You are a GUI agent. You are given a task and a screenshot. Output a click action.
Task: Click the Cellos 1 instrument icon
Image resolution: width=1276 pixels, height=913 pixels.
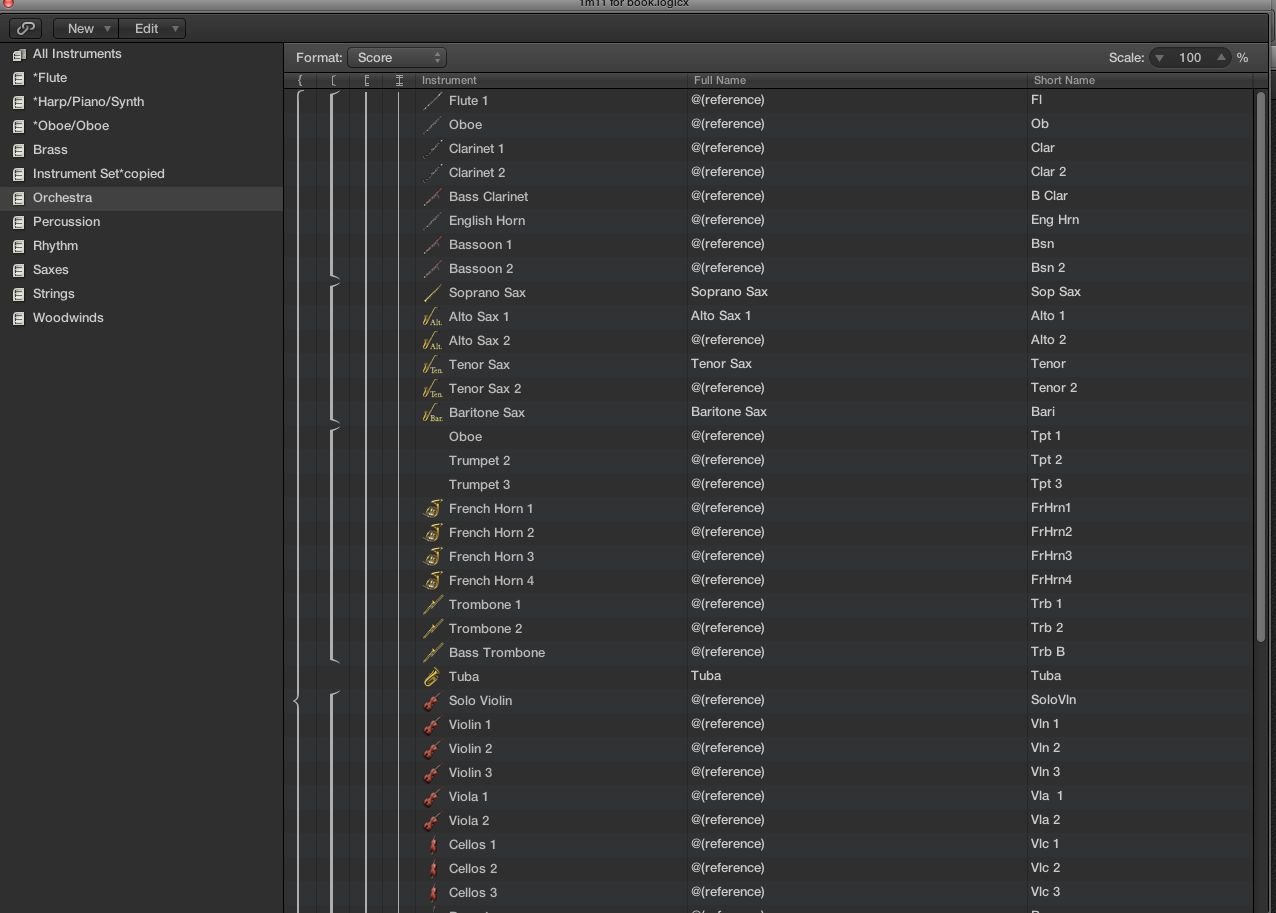tap(432, 844)
